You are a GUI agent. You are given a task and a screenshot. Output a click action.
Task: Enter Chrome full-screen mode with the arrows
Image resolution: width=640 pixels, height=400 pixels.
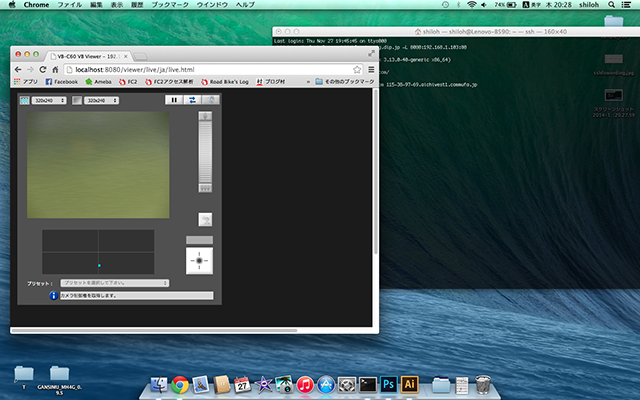[x=371, y=53]
